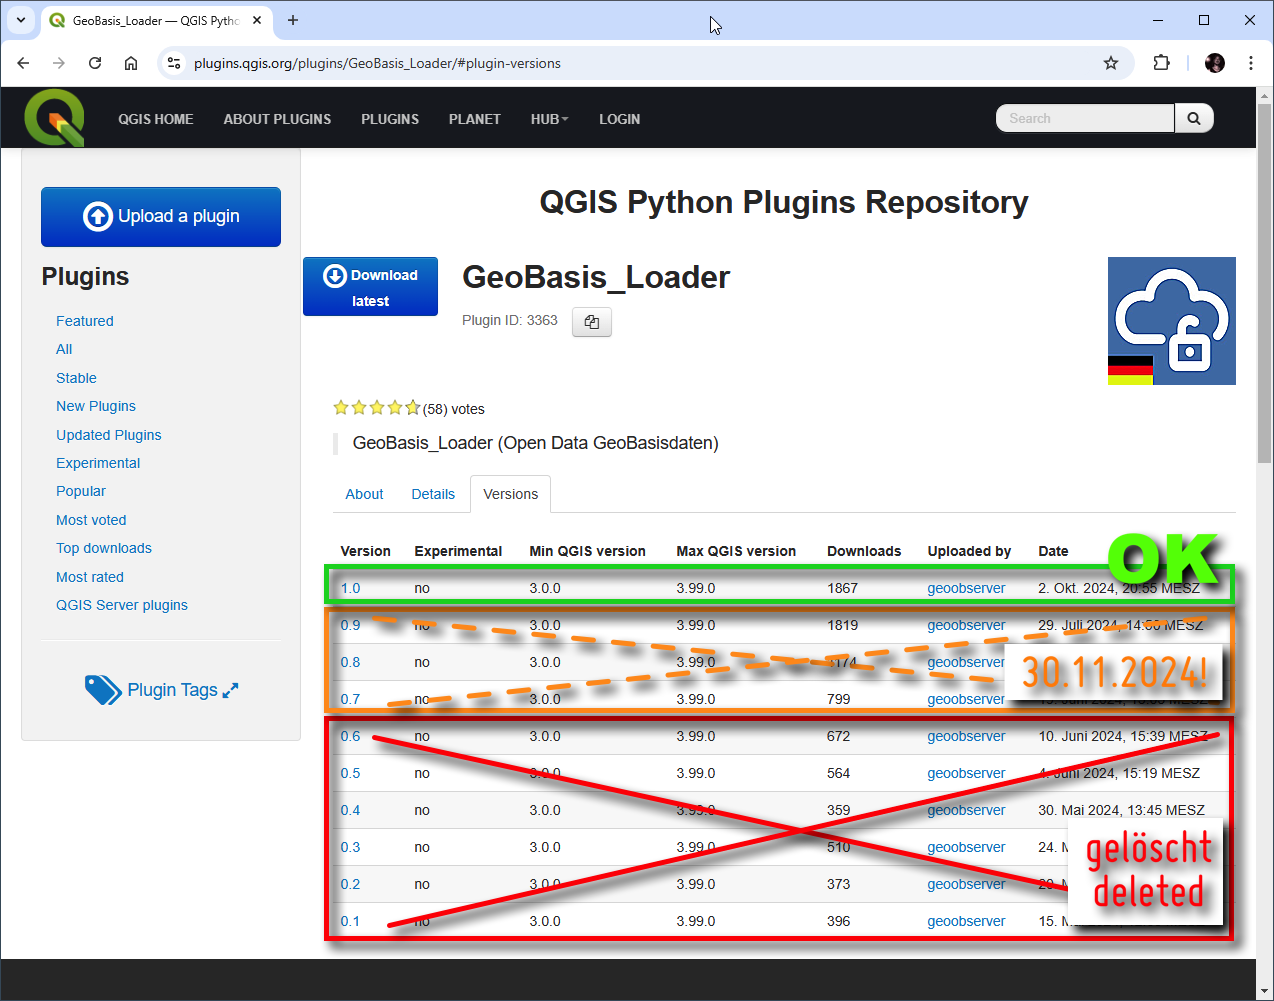Click the Upload a plugin button
1274x1001 pixels.
[161, 216]
